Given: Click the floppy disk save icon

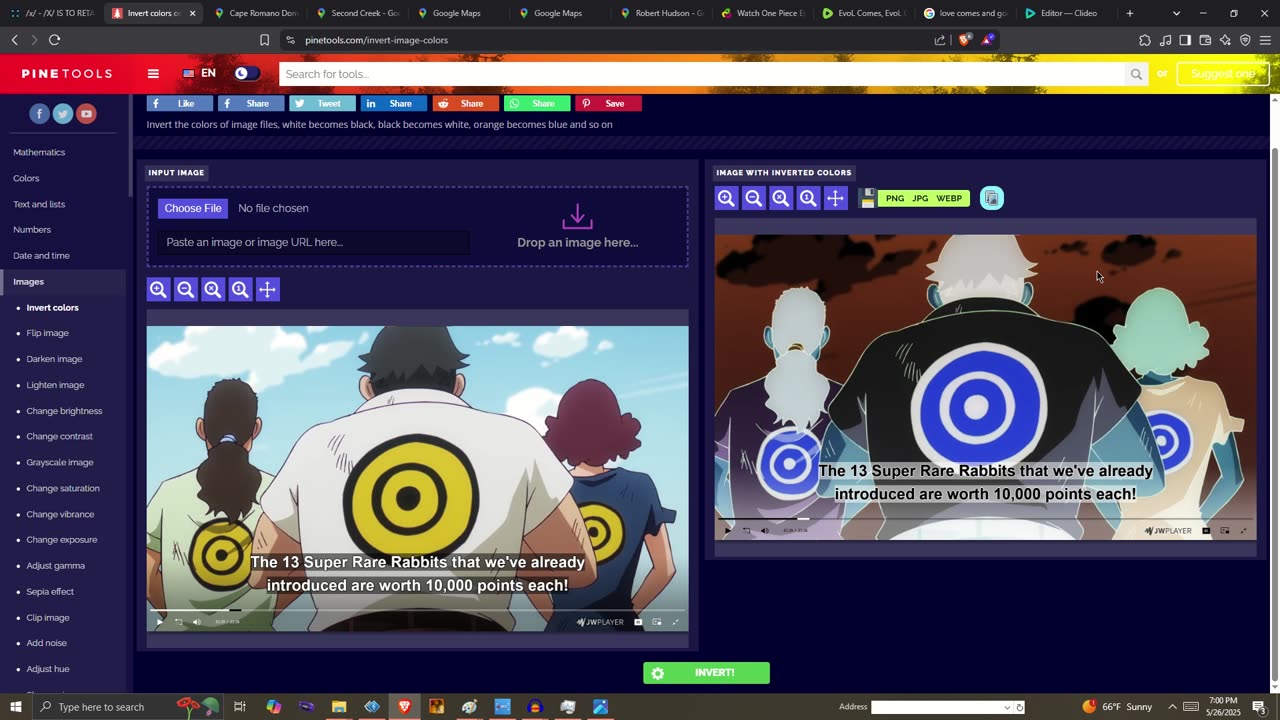Looking at the screenshot, I should 868,198.
